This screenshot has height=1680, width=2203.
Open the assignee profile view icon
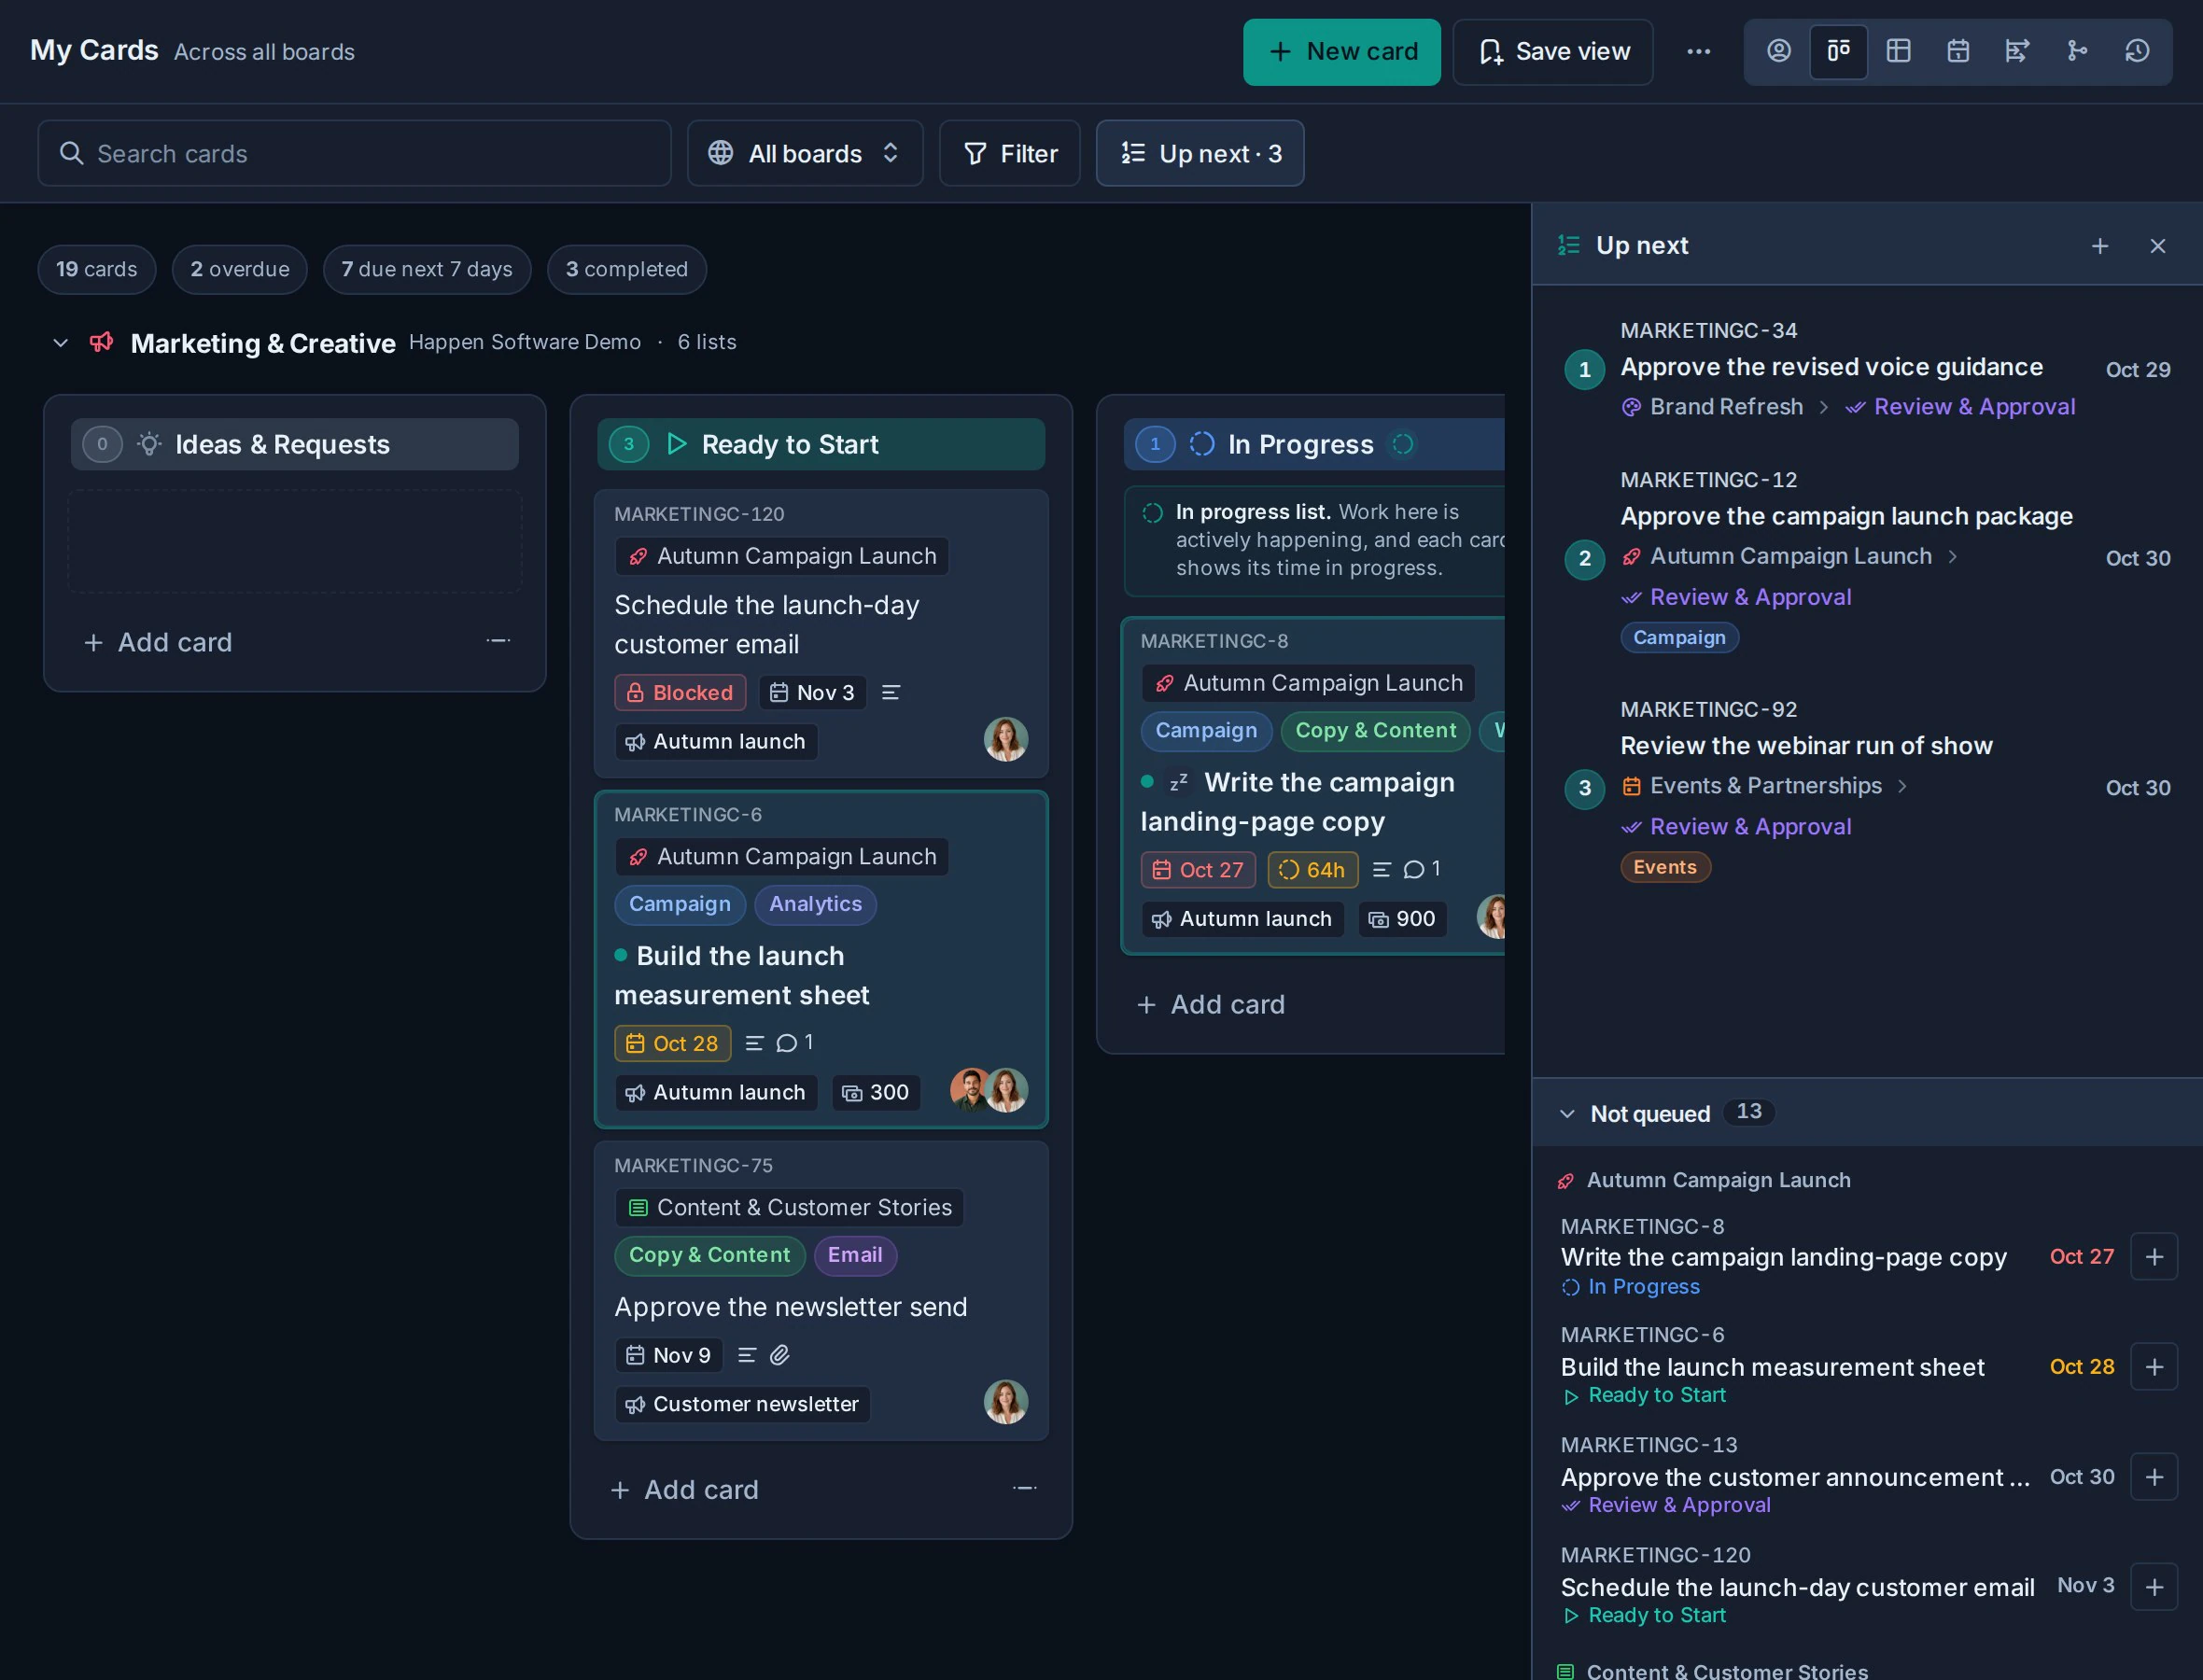[x=1778, y=51]
